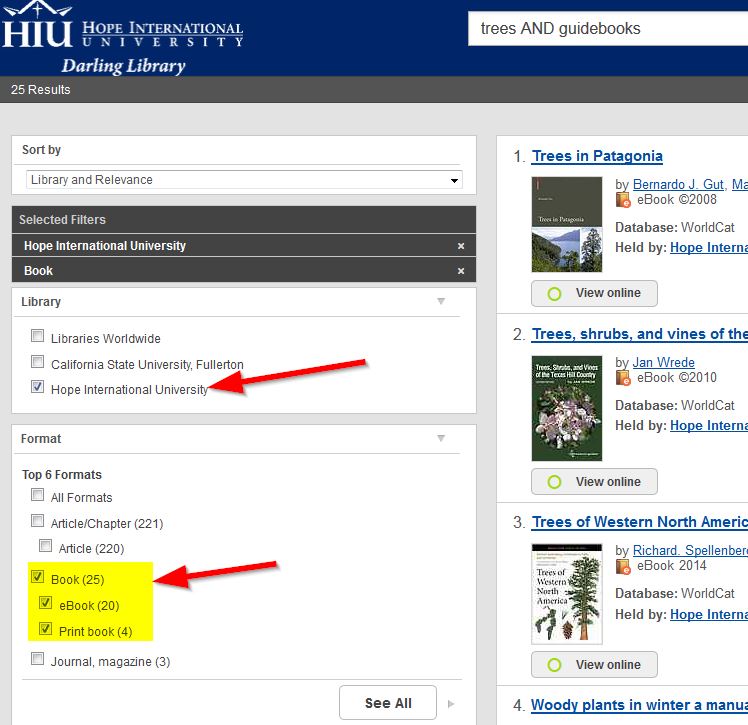This screenshot has width=748, height=725.
Task: Click Held by Hope International link for result 1
Action: (709, 248)
